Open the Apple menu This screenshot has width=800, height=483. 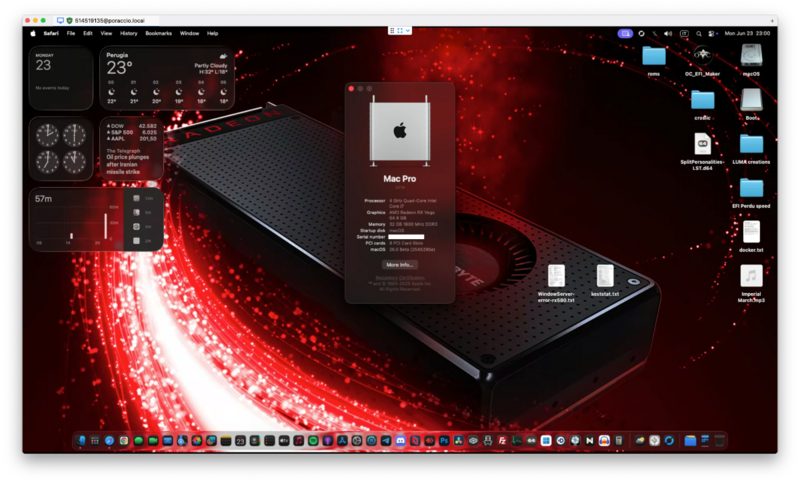pos(33,33)
